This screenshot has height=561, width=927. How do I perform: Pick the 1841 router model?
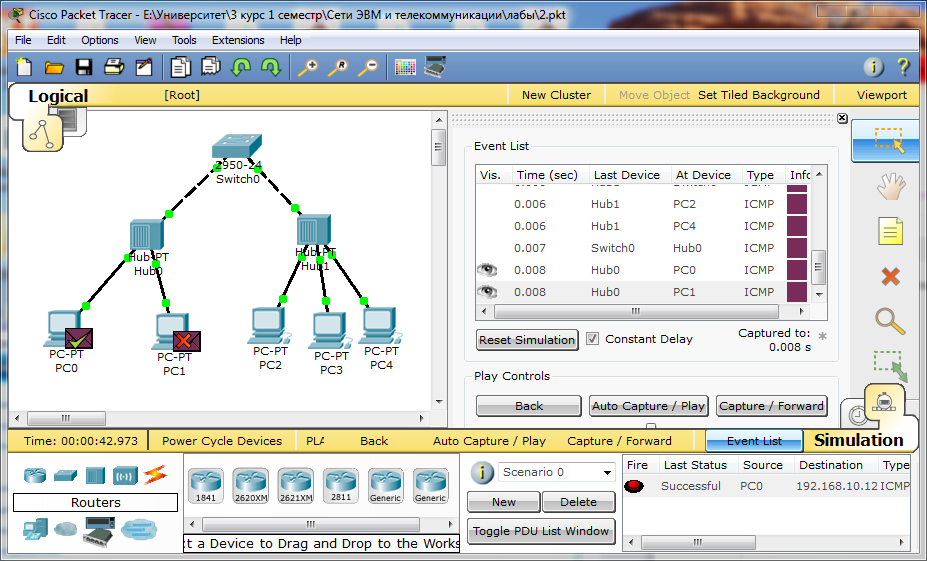pos(206,486)
